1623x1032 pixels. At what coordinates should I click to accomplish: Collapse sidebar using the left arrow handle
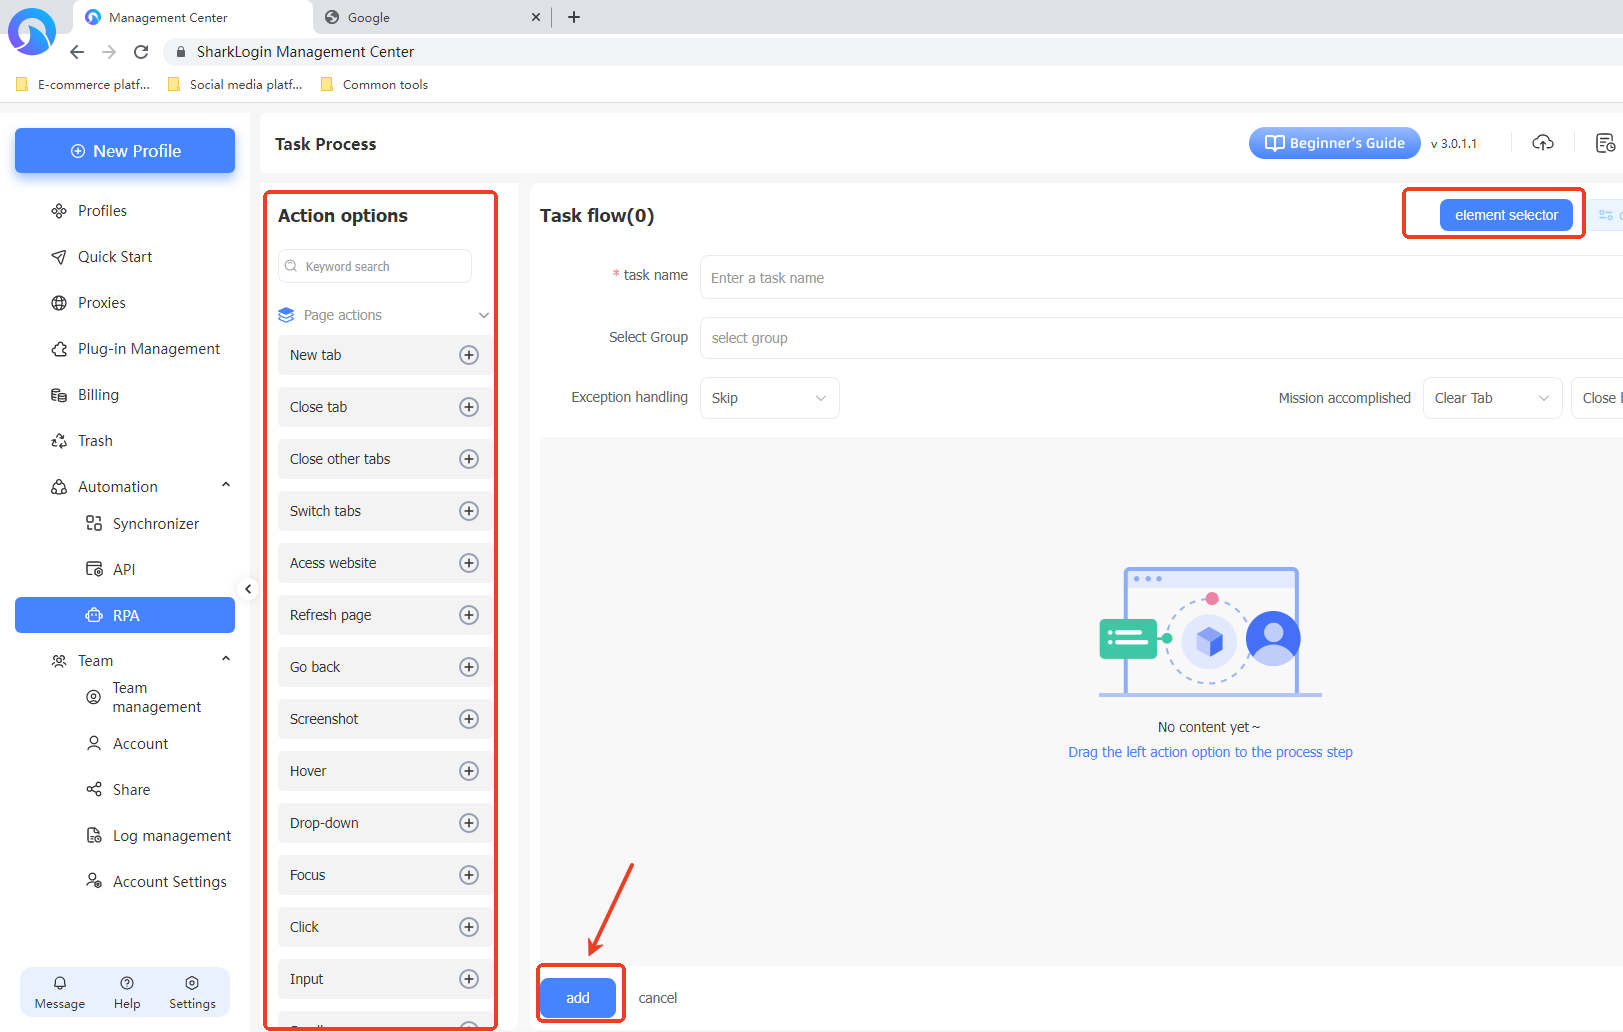click(x=248, y=589)
